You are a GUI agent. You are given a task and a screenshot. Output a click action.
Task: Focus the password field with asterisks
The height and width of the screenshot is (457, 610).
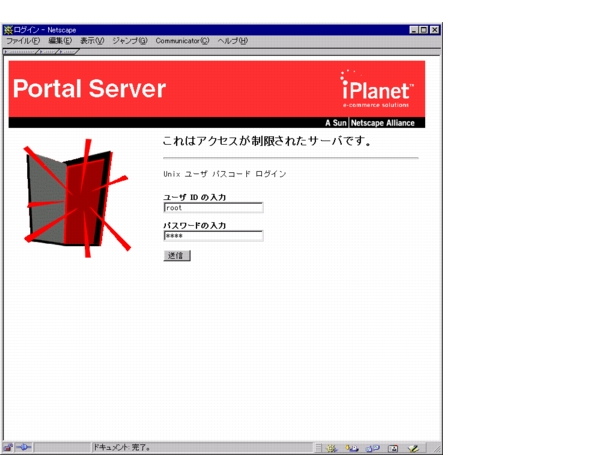point(213,236)
